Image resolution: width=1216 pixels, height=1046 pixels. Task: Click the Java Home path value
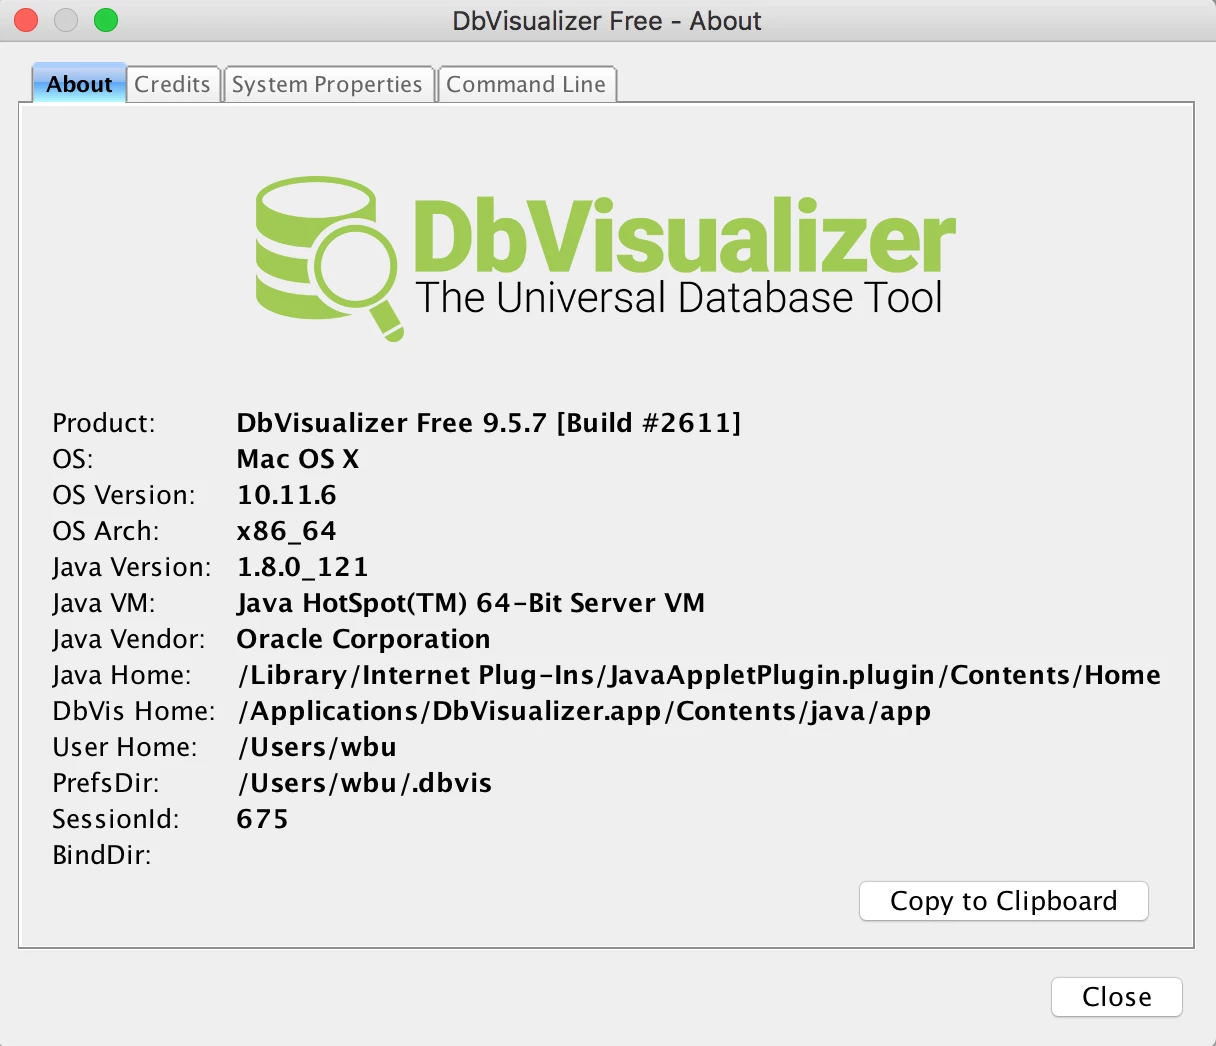click(699, 675)
